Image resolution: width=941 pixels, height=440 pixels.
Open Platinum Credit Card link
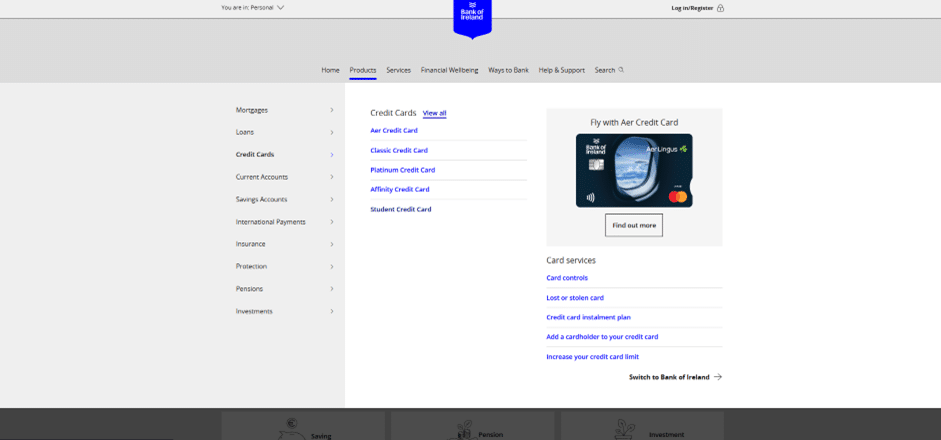point(402,170)
